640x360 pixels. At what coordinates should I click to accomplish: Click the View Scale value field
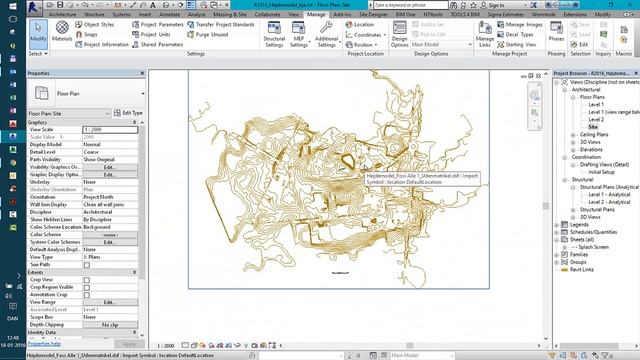pyautogui.click(x=110, y=130)
